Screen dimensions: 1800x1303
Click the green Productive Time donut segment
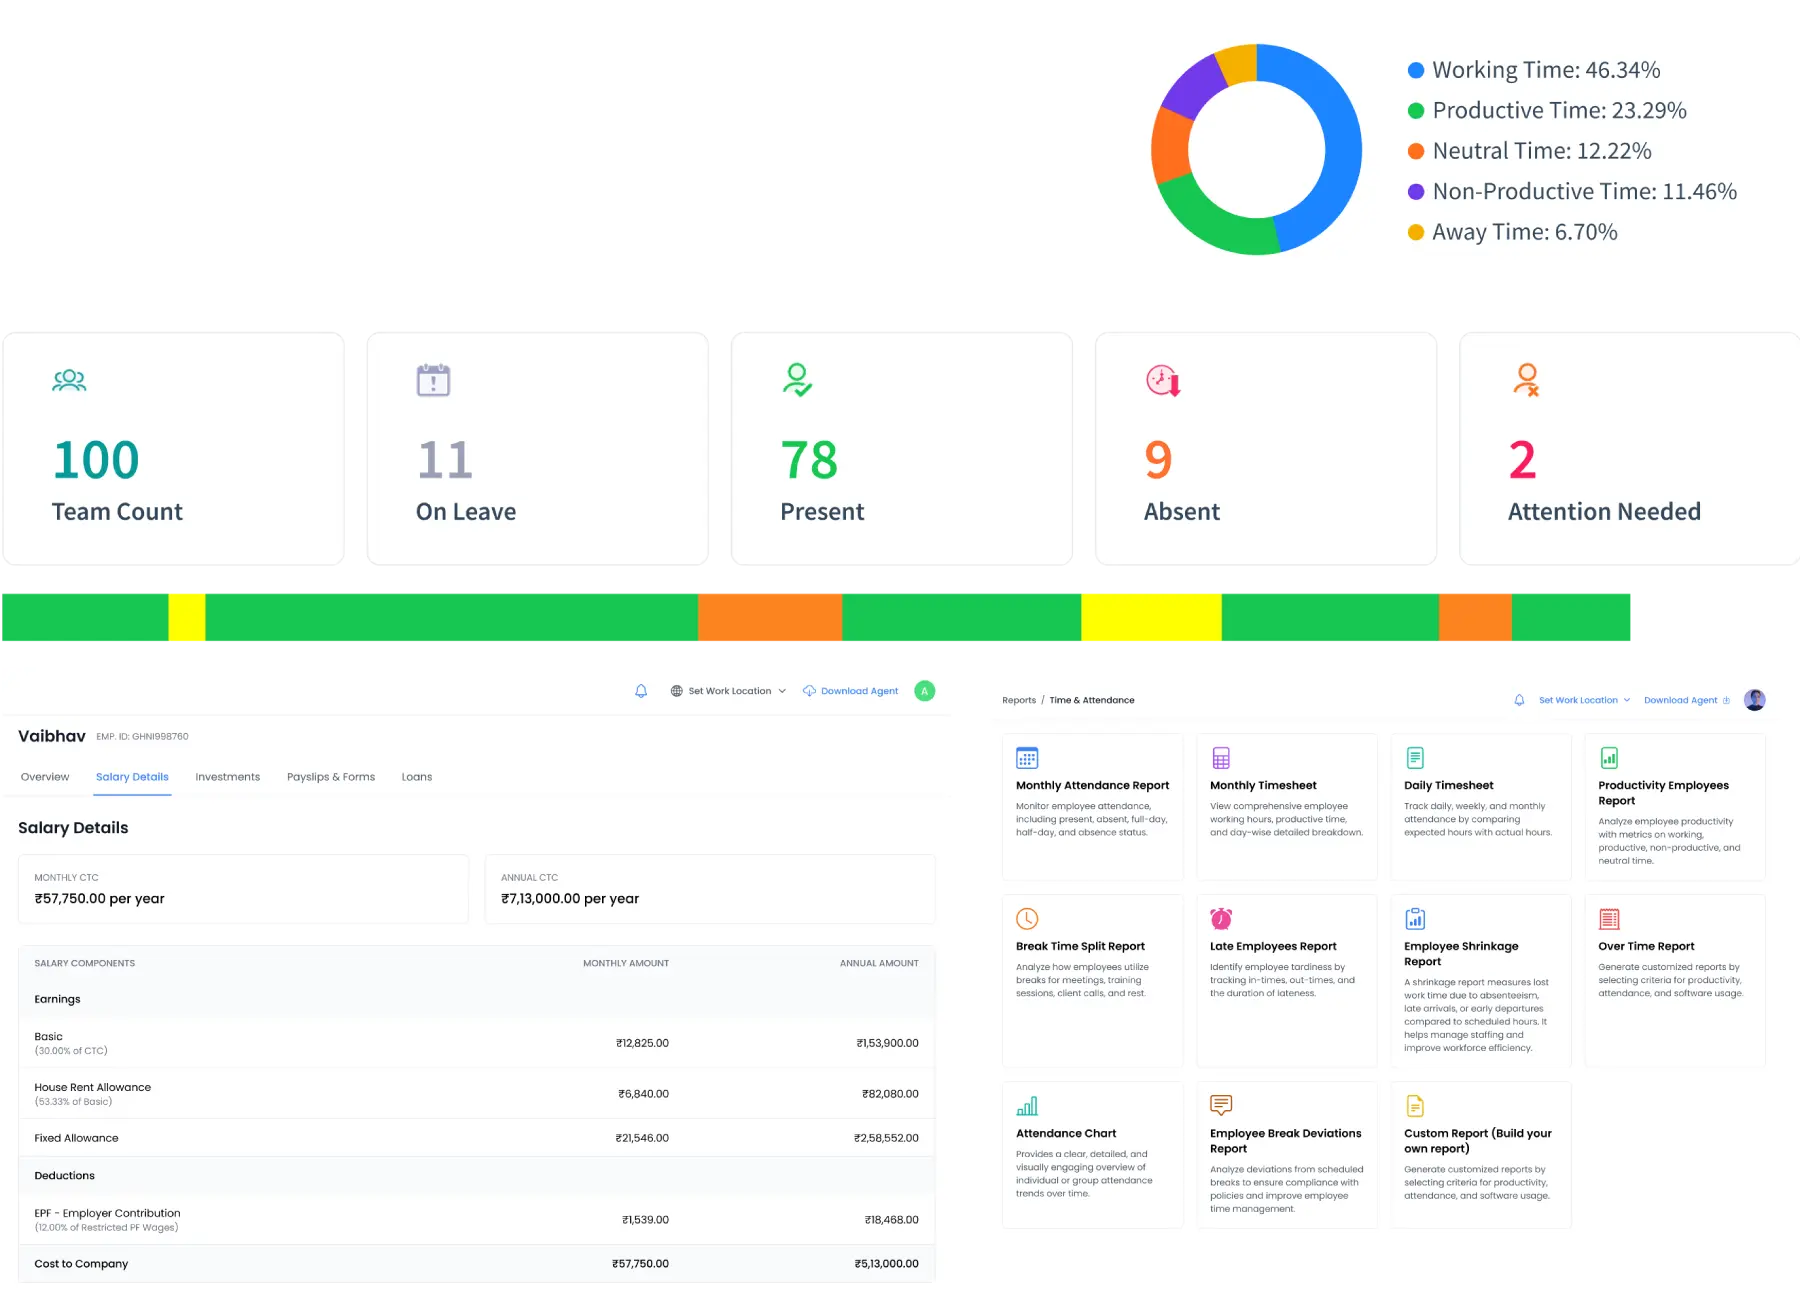1220,225
